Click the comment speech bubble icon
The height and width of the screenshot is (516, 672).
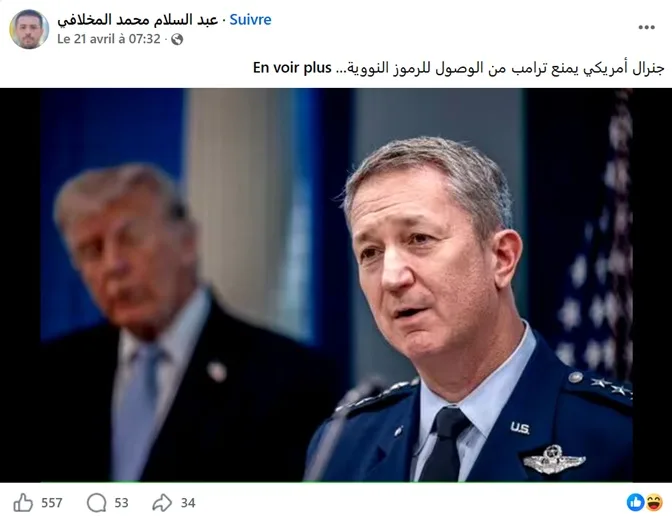pyautogui.click(x=96, y=502)
